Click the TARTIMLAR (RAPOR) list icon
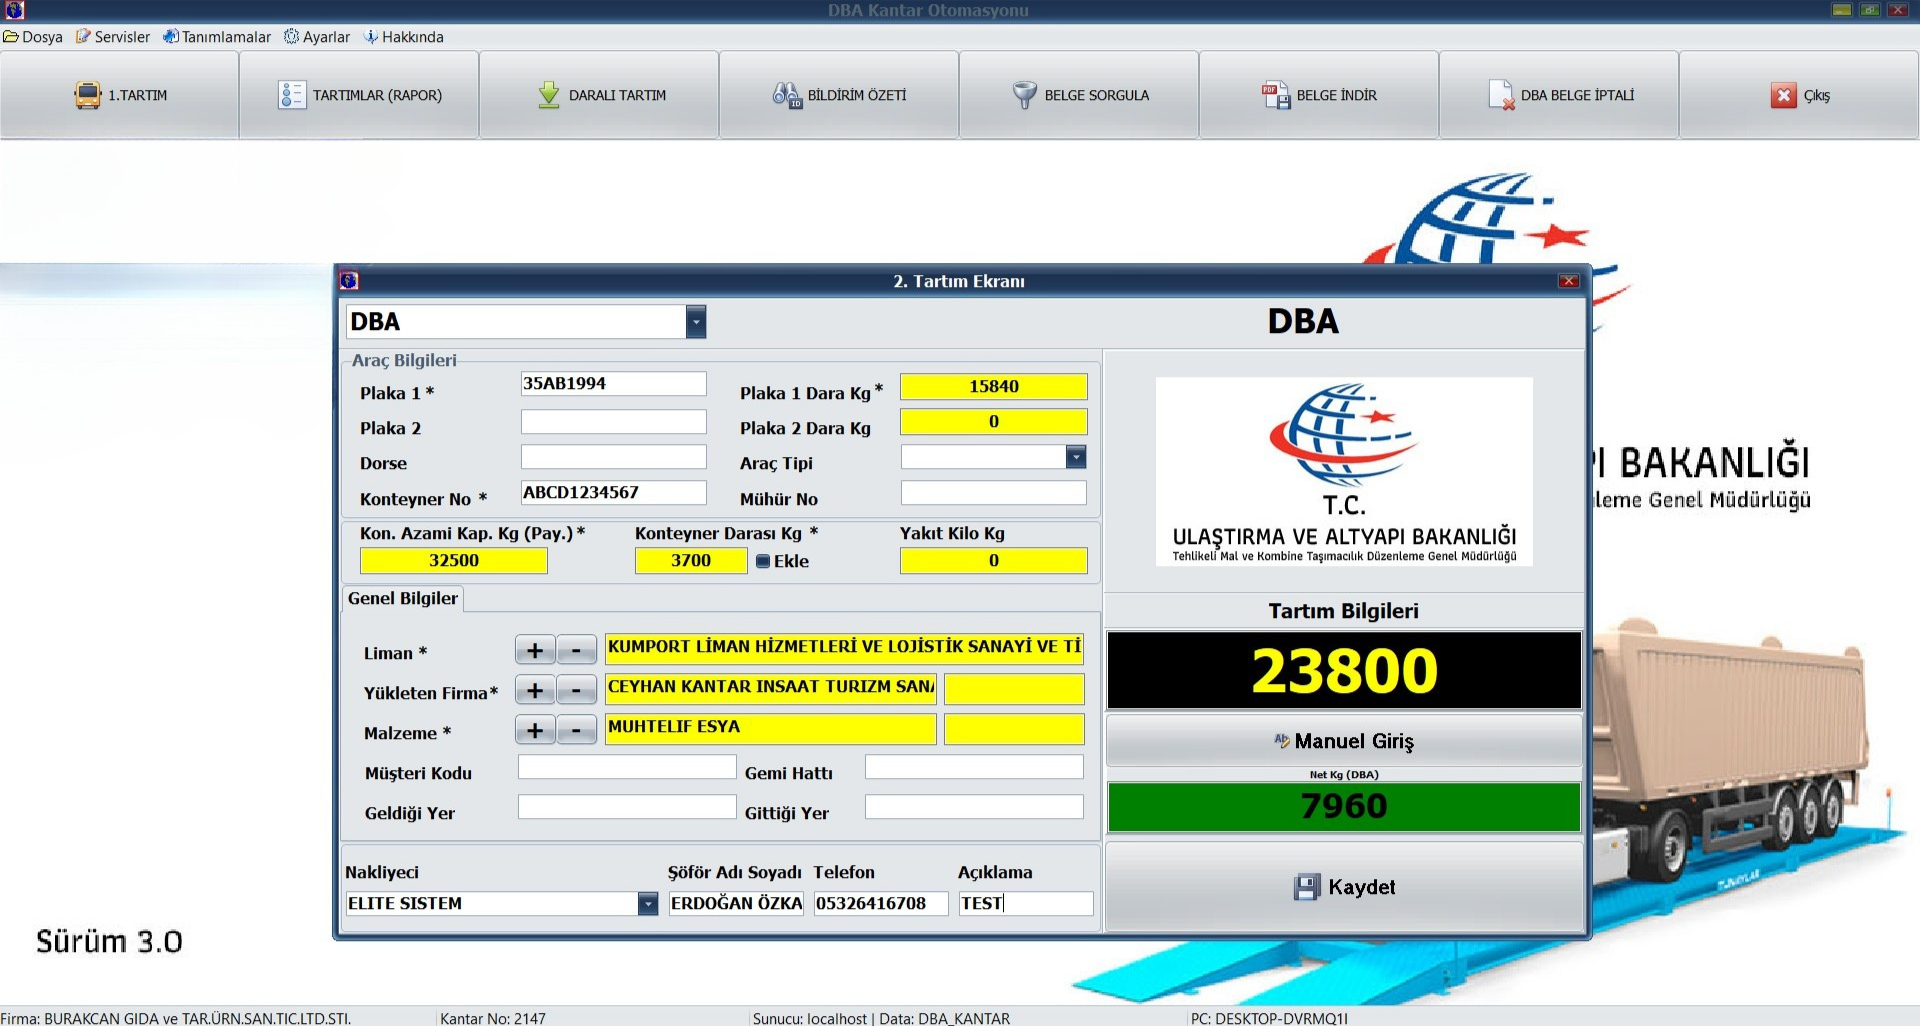The height and width of the screenshot is (1026, 1920). coord(291,95)
